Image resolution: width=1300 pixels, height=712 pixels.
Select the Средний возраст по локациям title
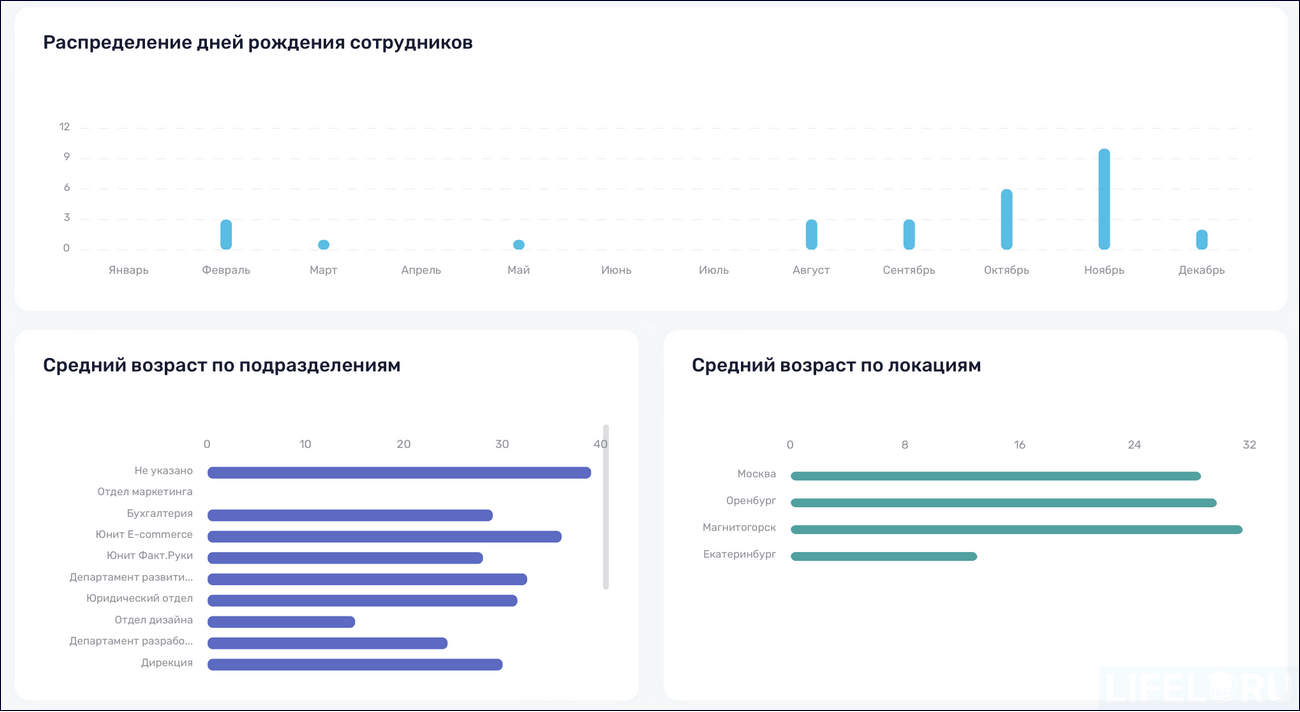click(836, 365)
